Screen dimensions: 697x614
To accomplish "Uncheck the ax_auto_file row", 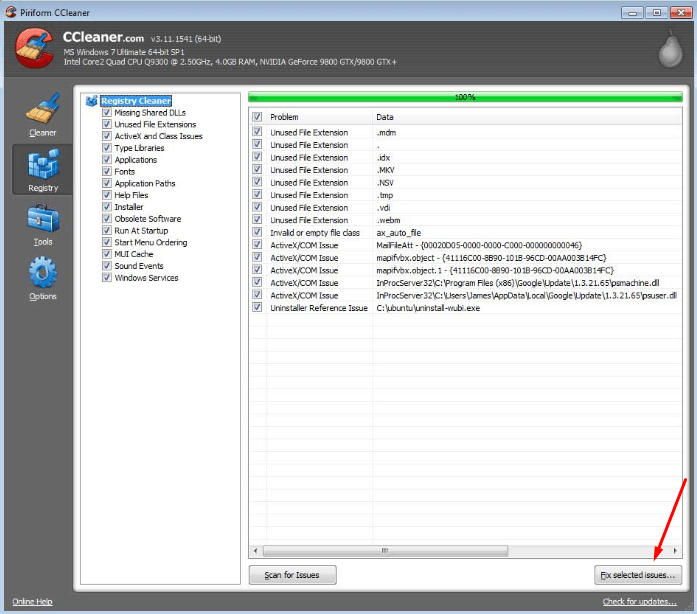I will tap(257, 232).
